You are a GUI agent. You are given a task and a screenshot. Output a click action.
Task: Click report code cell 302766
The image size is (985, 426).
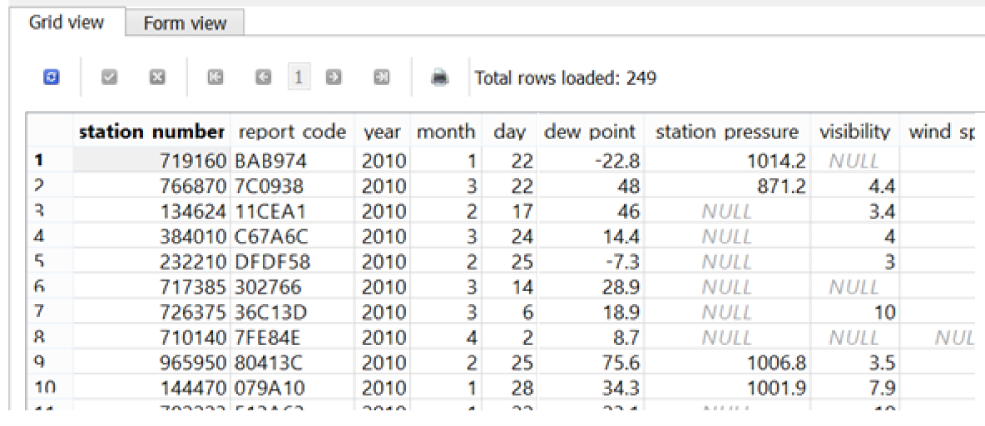[x=292, y=287]
